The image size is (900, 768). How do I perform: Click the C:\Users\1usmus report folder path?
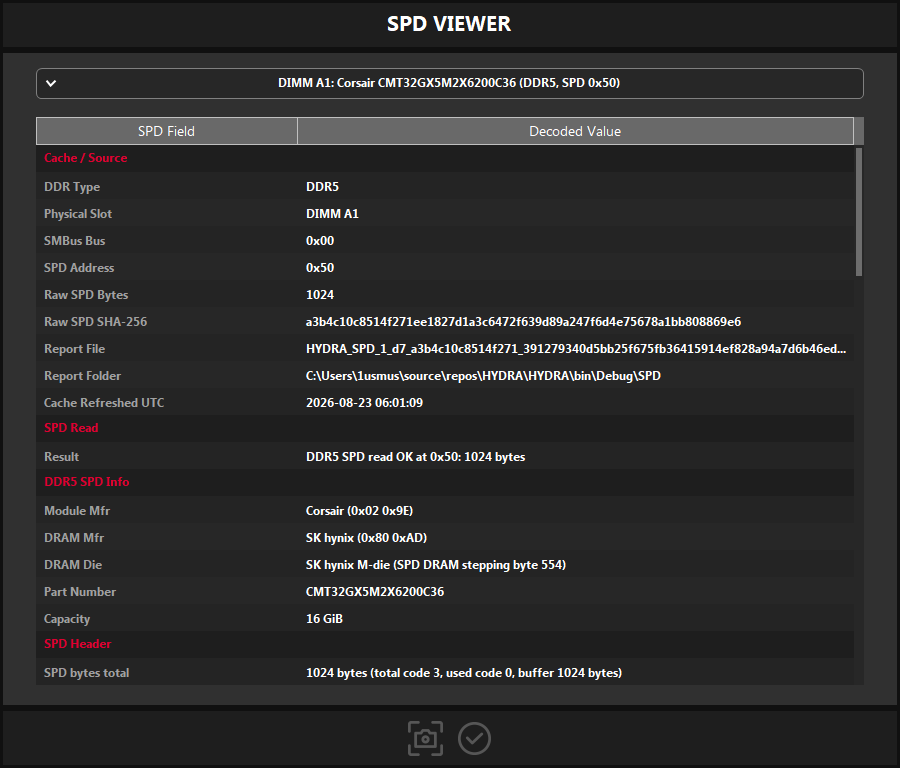coord(483,375)
